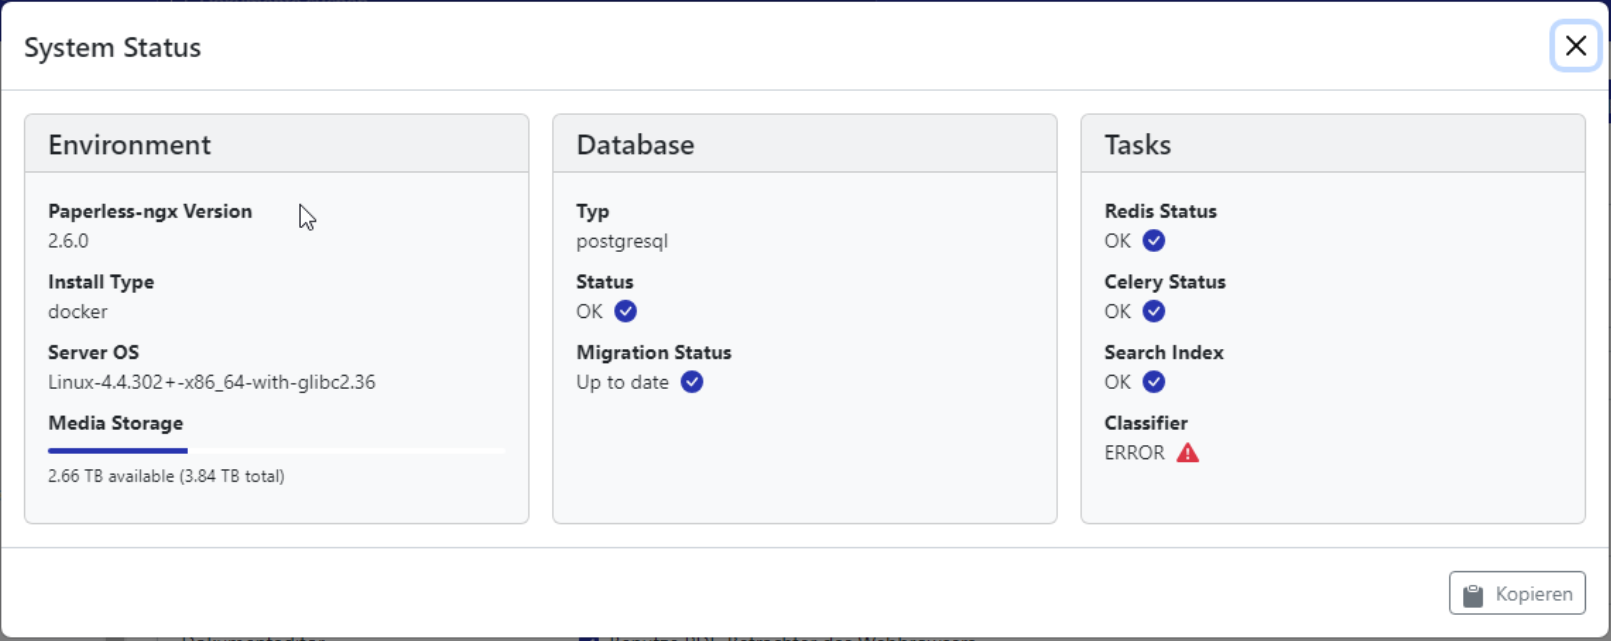
Task: Click the 2.66 TB available storage text
Action: 166,476
